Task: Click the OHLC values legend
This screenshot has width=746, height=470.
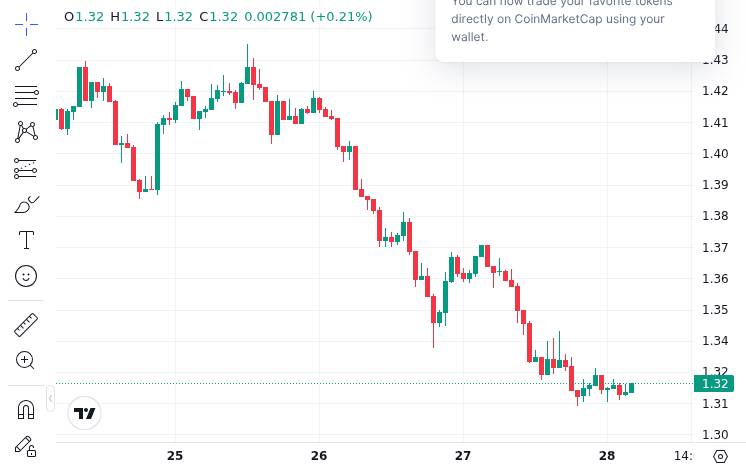Action: coord(218,17)
